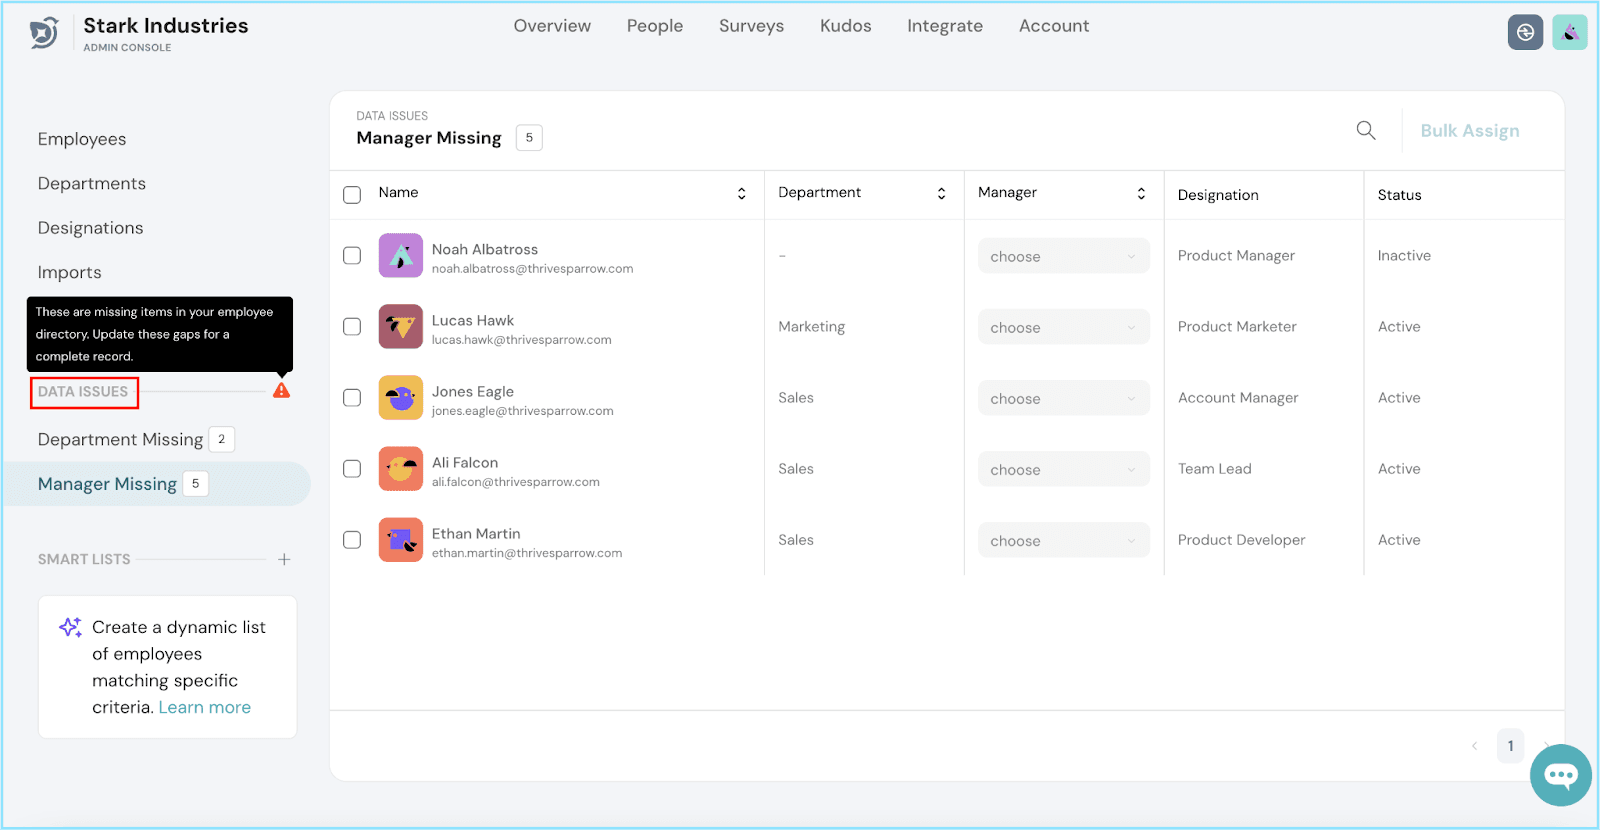Open the Overview tab
The height and width of the screenshot is (830, 1600).
click(552, 26)
